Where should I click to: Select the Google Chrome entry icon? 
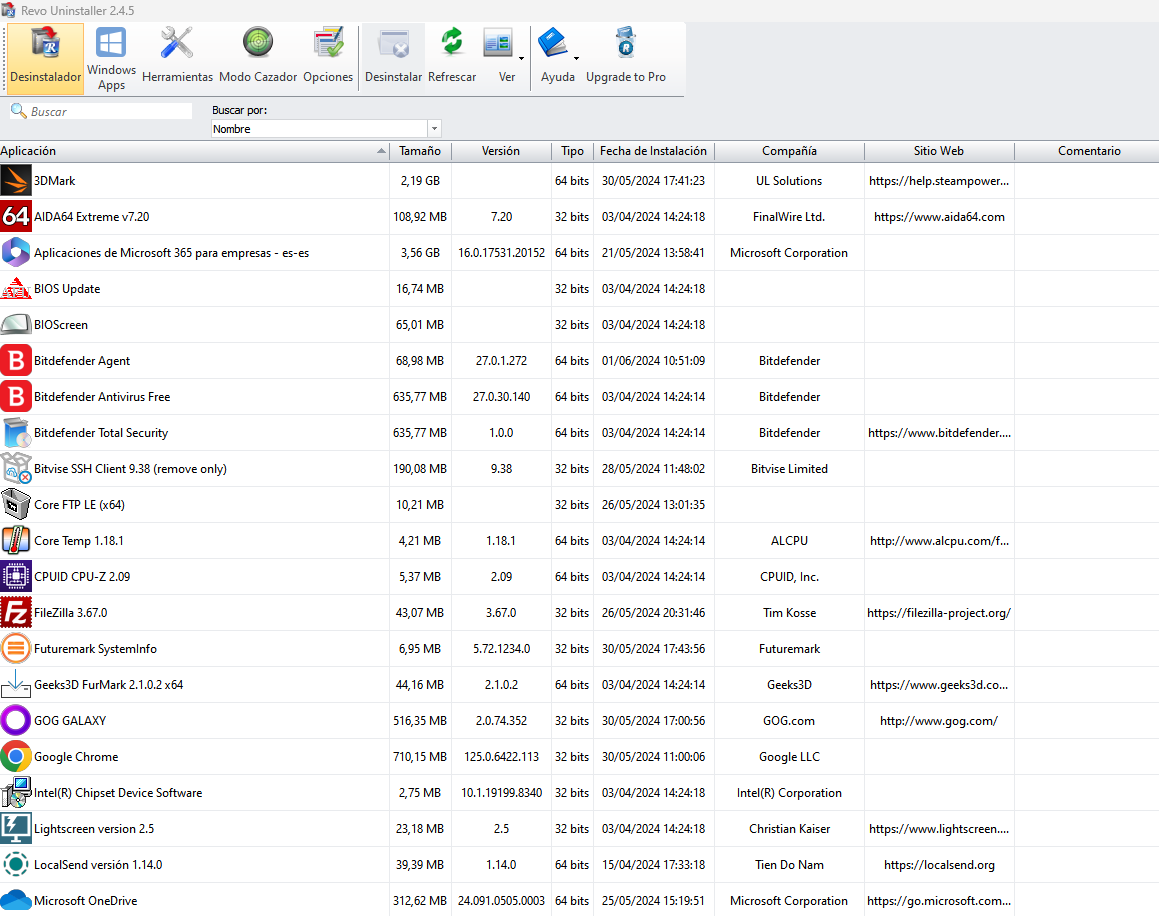click(16, 756)
